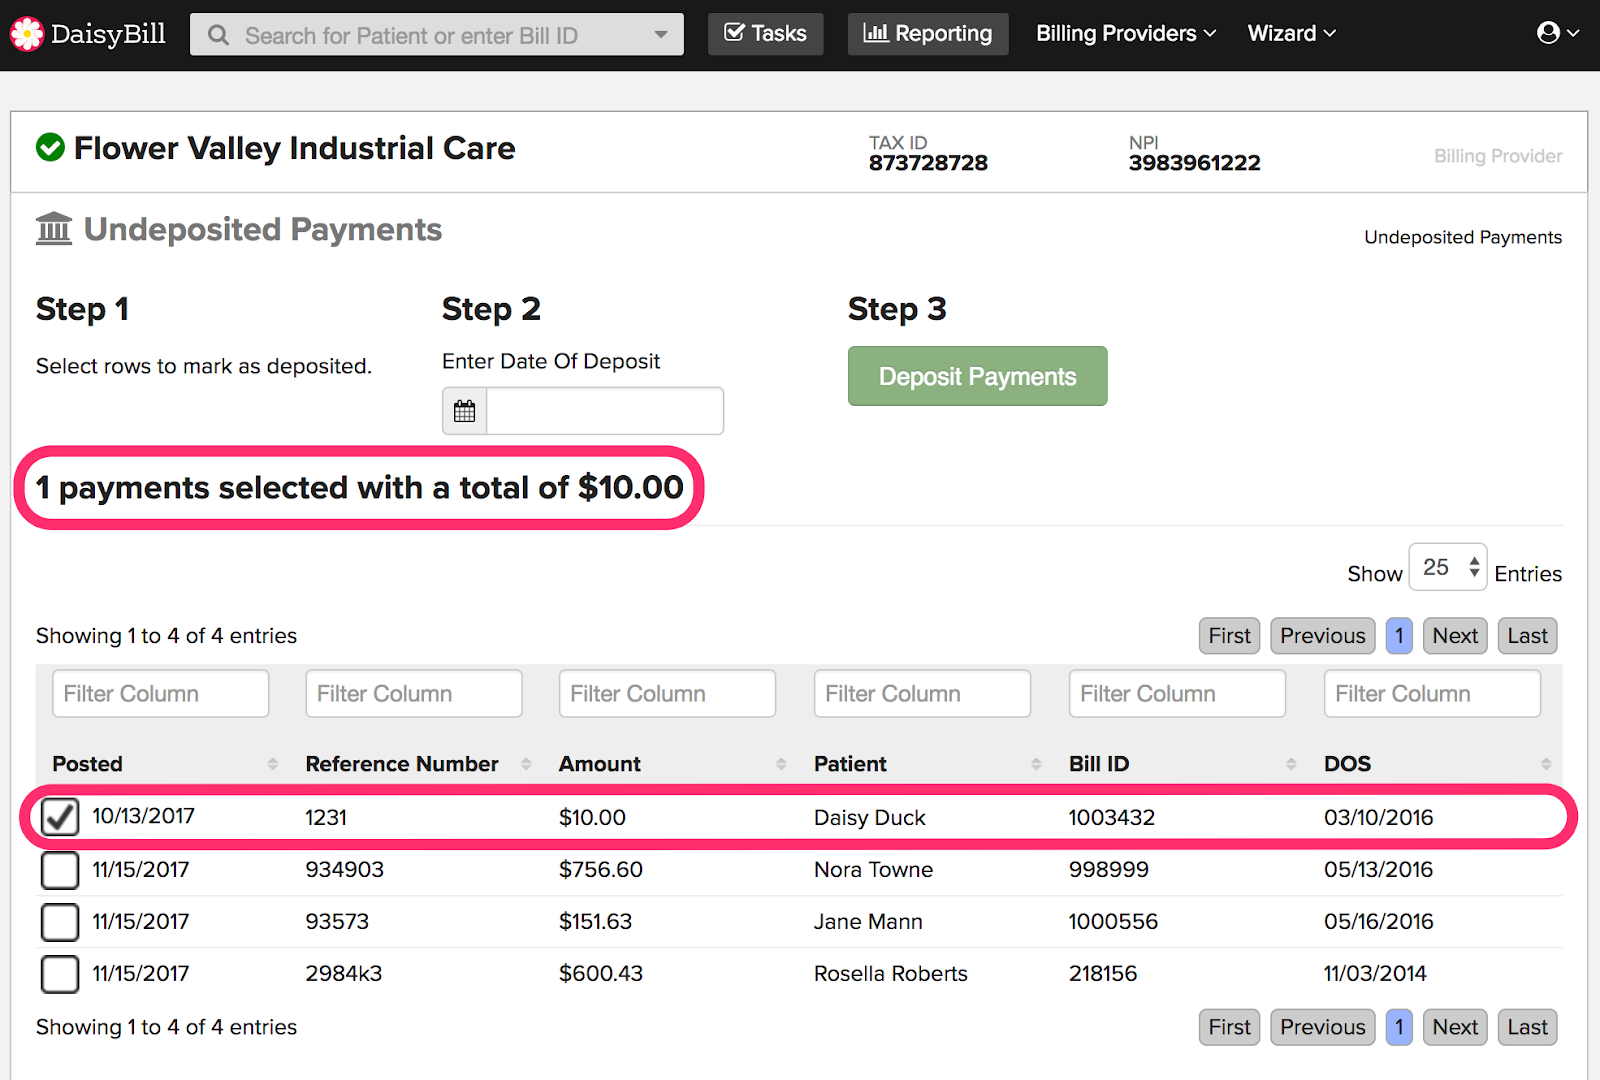Click the green verified checkmark icon
Viewport: 1600px width, 1080px height.
pos(50,148)
